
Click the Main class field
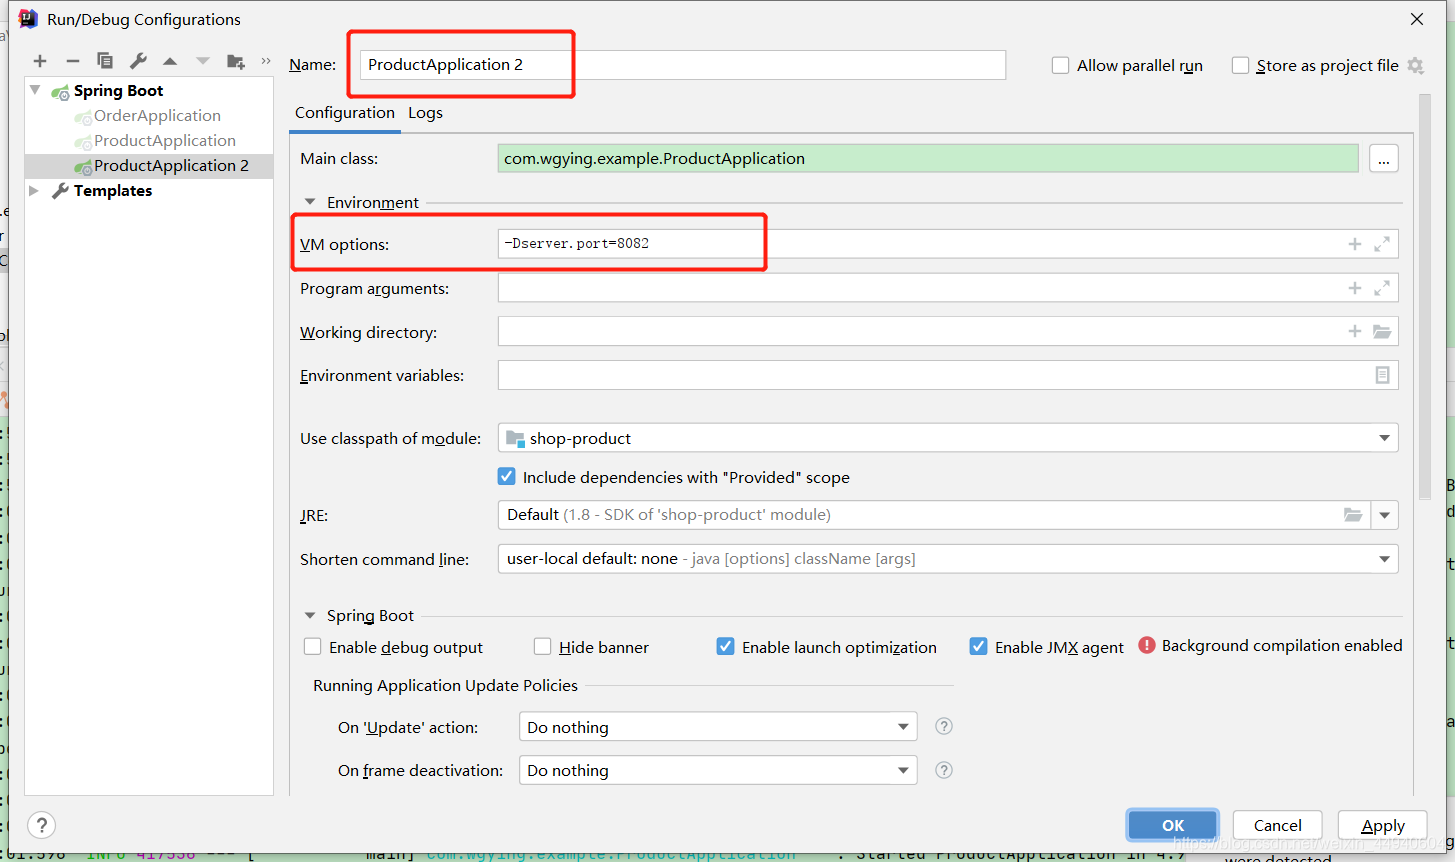tap(928, 159)
